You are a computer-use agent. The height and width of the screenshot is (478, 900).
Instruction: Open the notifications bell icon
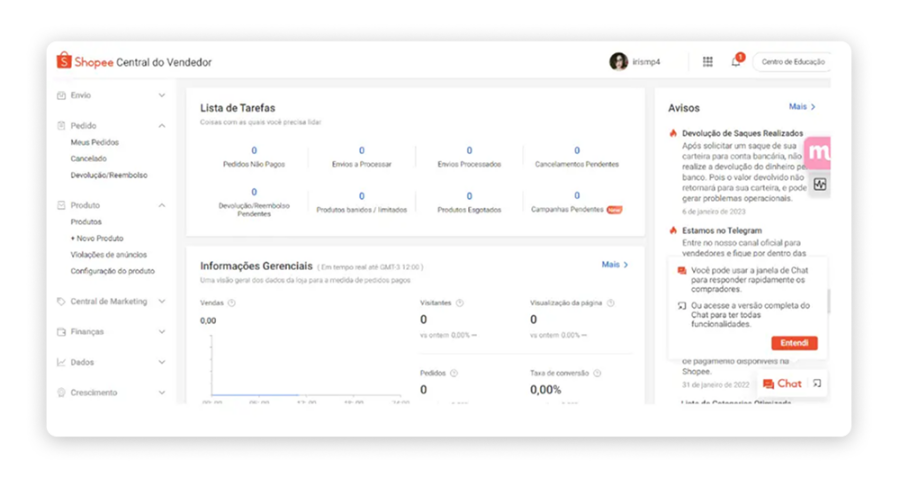736,62
